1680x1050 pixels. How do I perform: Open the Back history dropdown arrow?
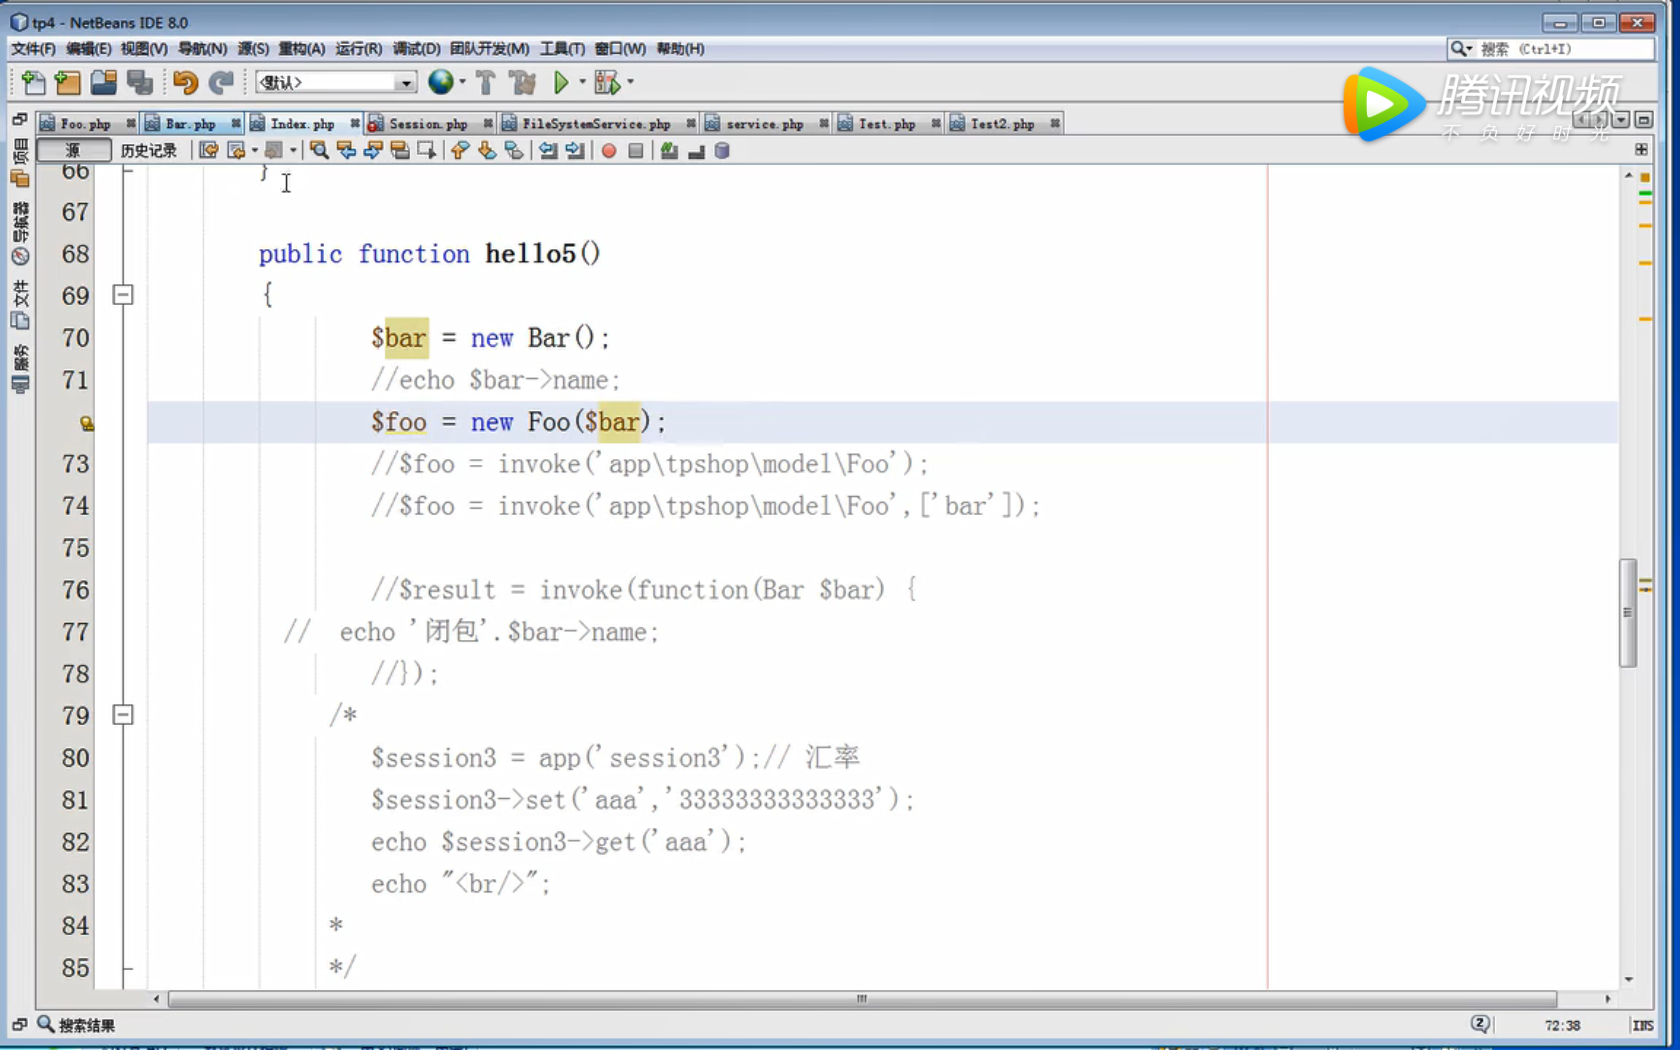coord(255,151)
